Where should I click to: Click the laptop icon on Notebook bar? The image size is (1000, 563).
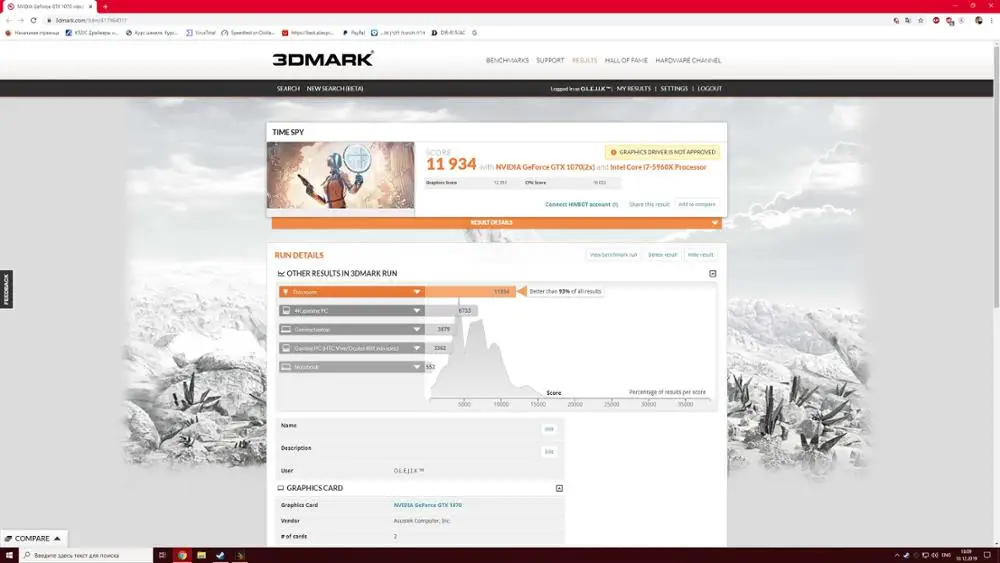[286, 367]
